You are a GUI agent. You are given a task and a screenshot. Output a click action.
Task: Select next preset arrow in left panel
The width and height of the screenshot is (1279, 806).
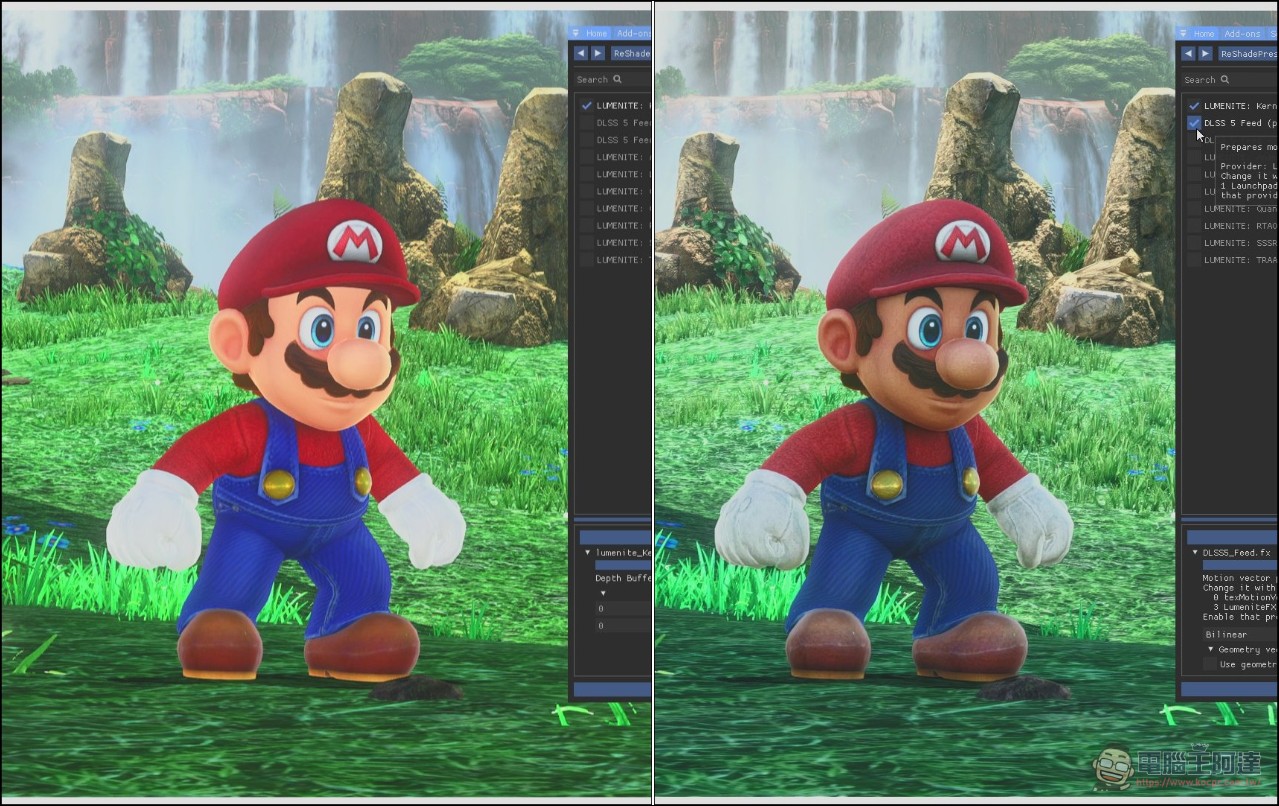click(597, 53)
